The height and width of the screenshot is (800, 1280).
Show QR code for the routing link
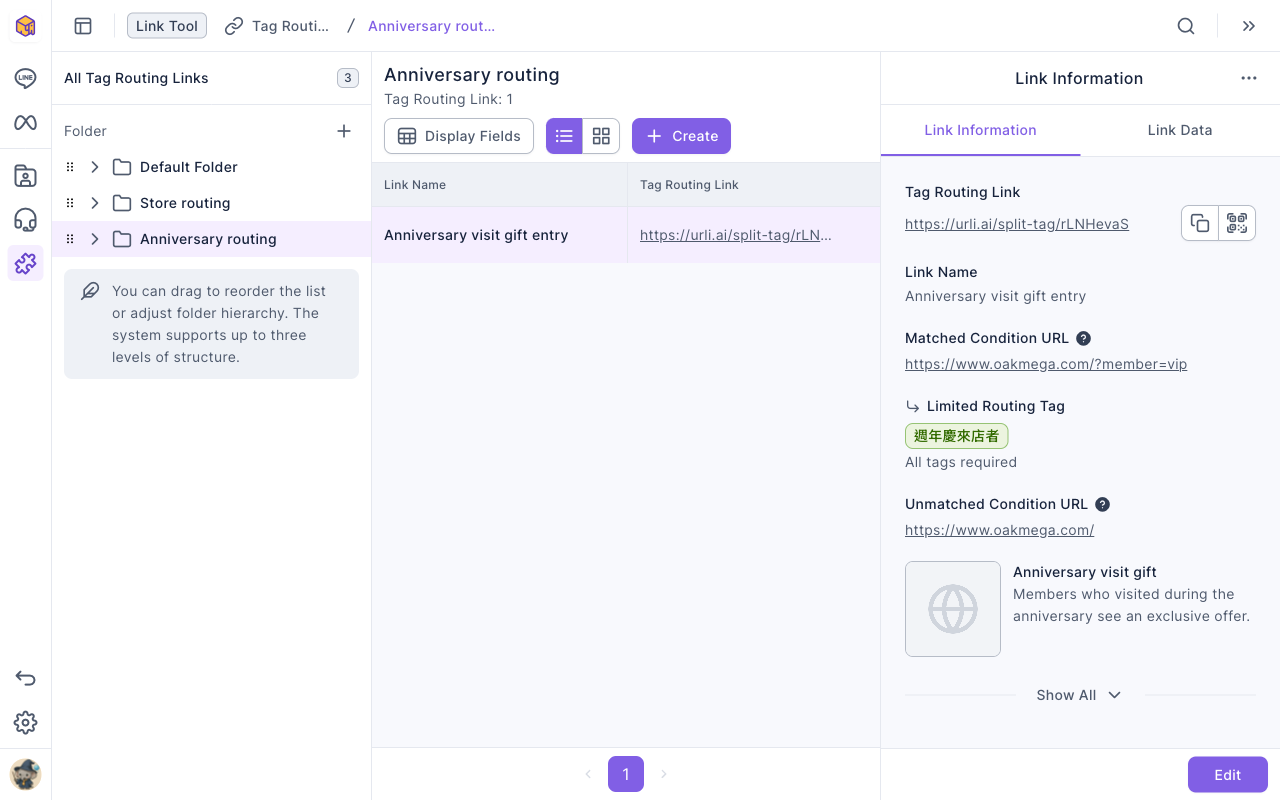(x=1237, y=223)
